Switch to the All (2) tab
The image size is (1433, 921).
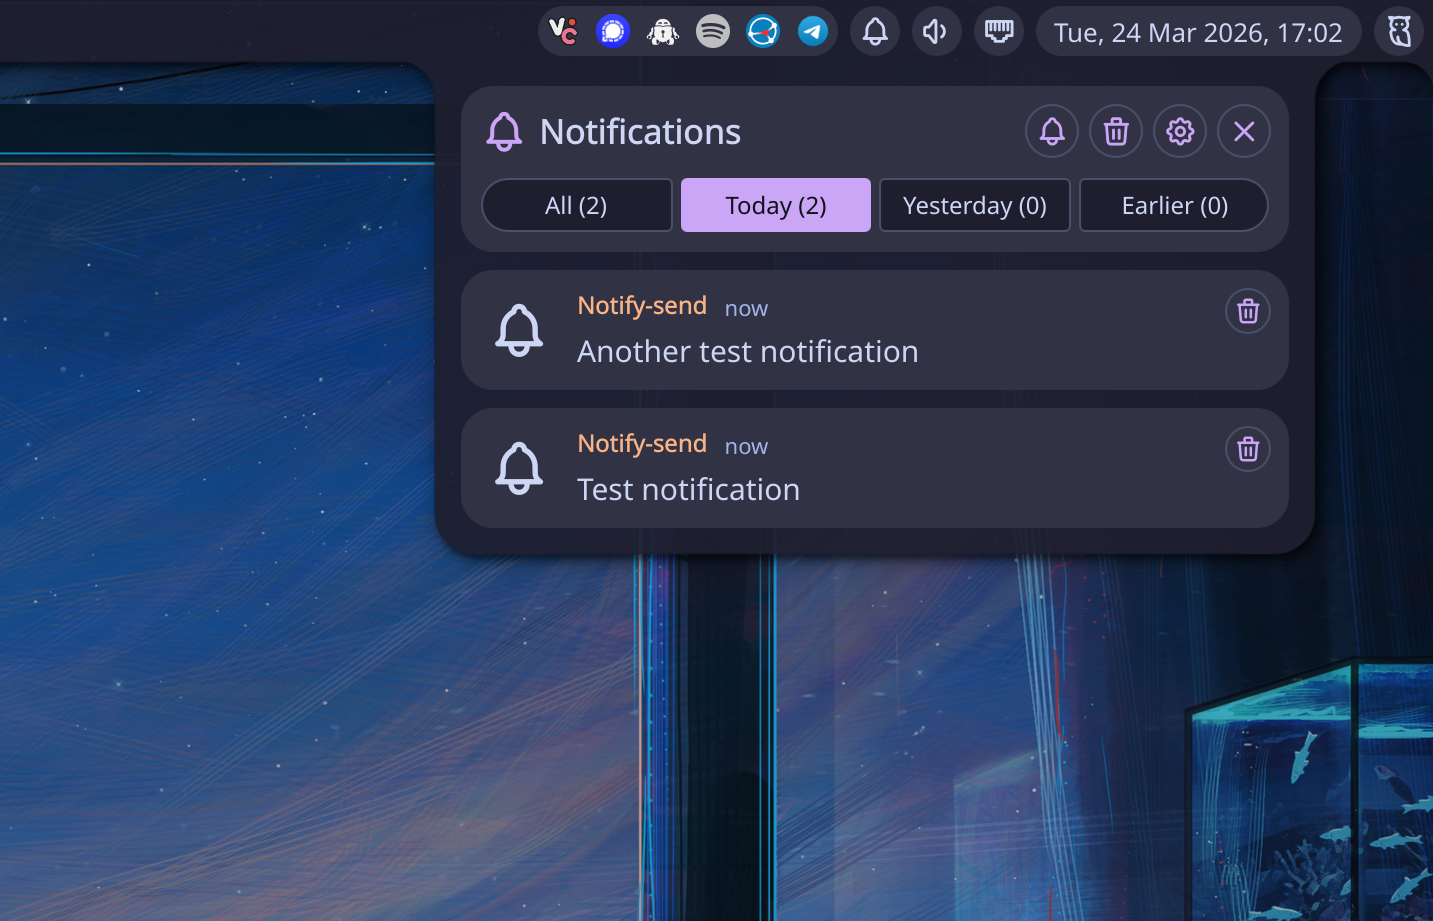coord(577,205)
